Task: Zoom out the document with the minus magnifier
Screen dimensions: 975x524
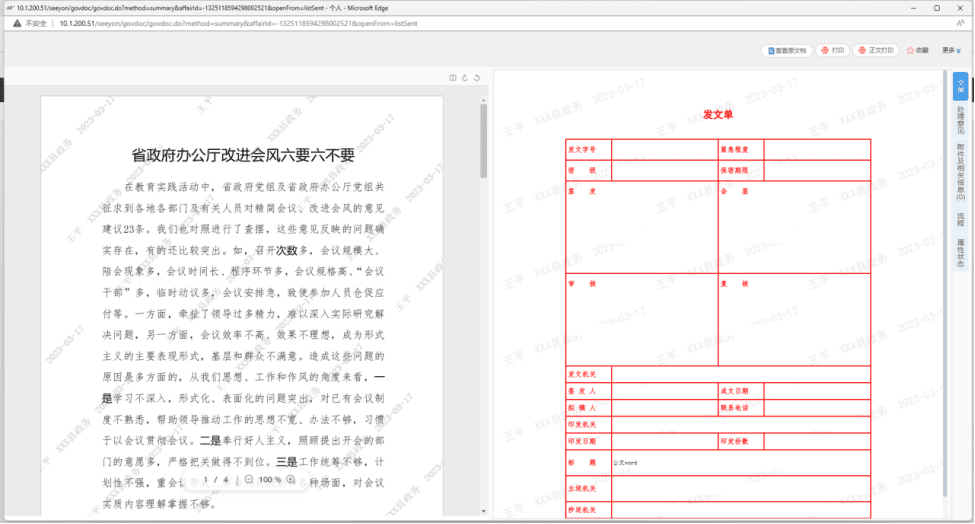Action: (x=249, y=480)
